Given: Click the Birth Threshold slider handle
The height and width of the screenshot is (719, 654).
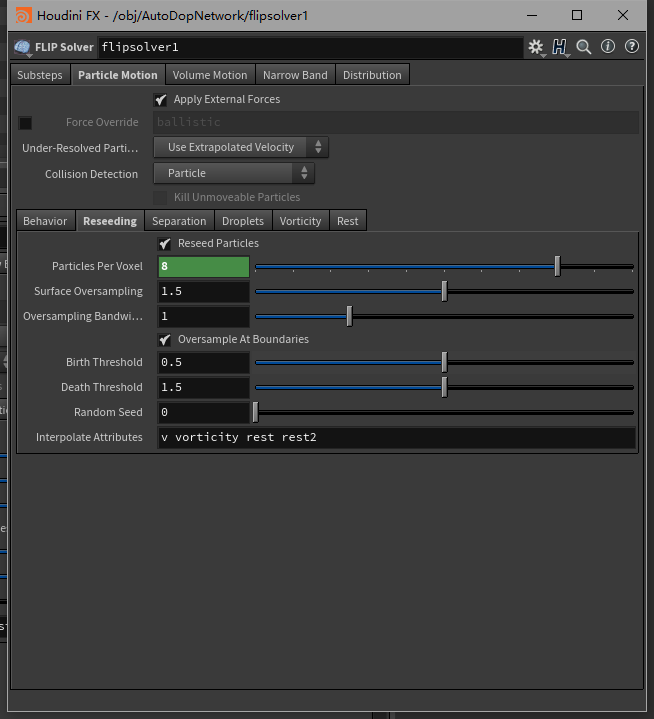Looking at the screenshot, I should (x=444, y=362).
